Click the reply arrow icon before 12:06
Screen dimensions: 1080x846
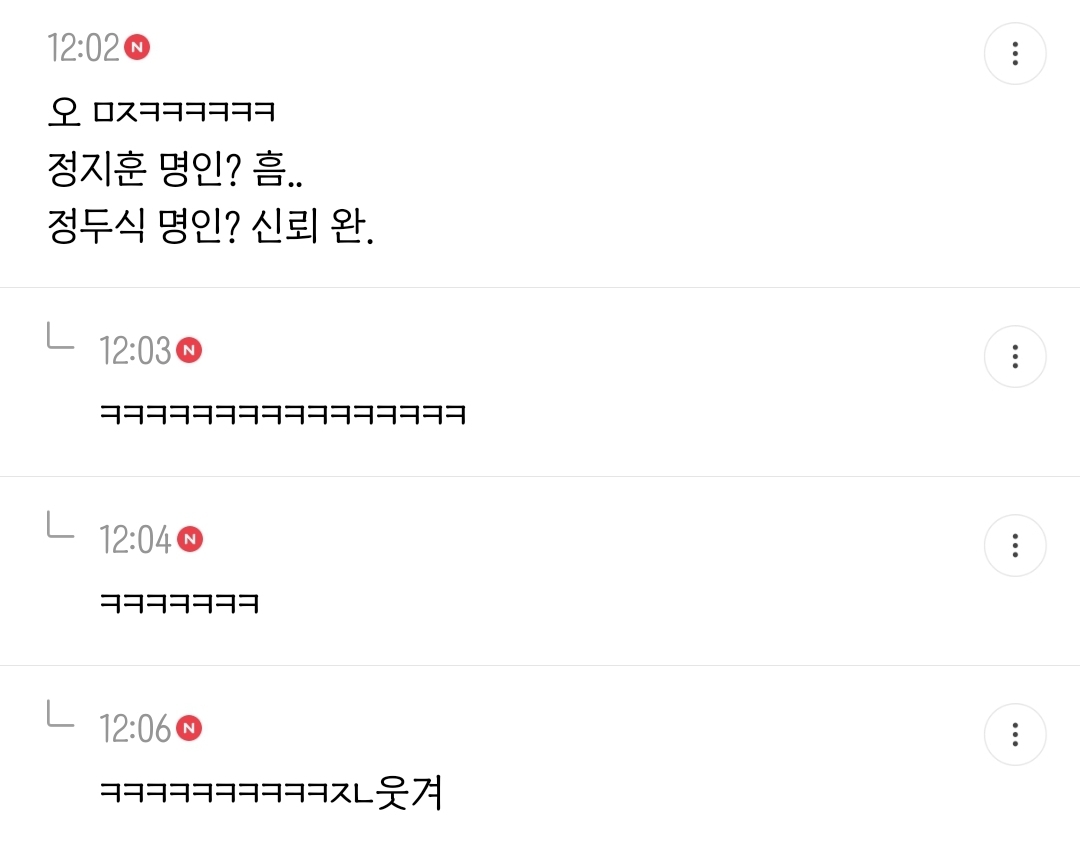(61, 714)
